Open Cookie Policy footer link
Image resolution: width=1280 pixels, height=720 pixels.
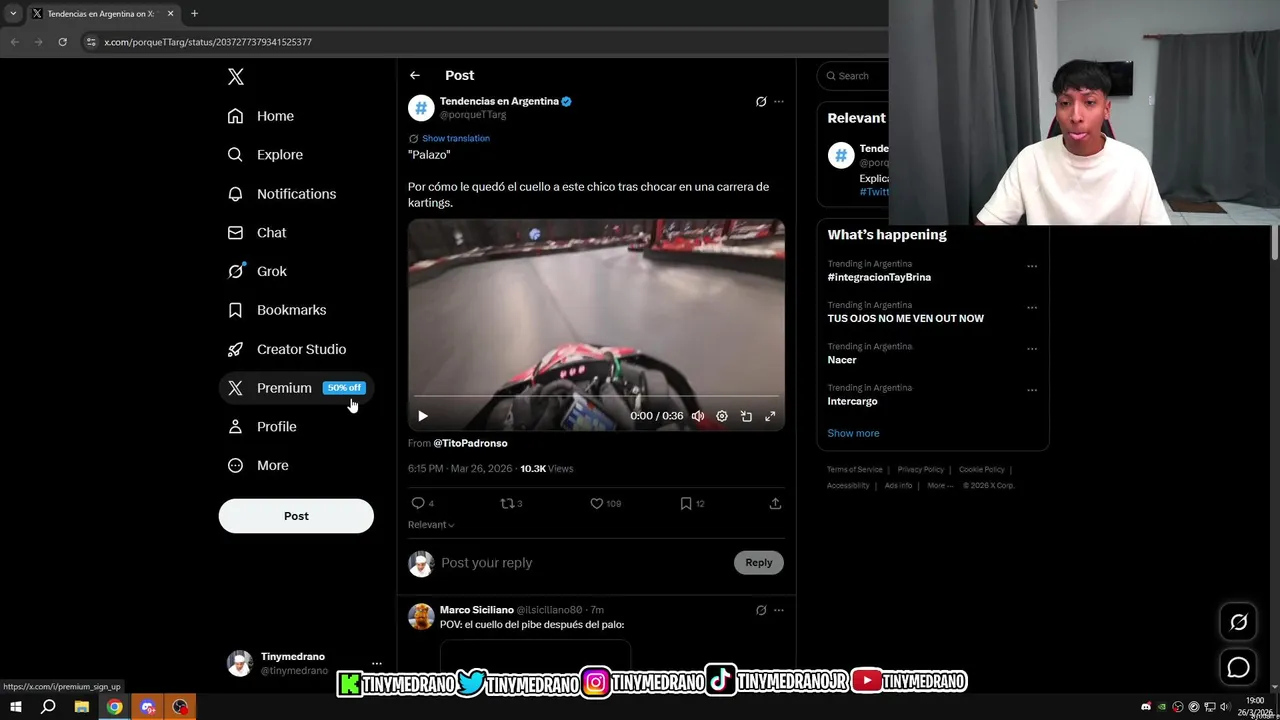point(982,470)
